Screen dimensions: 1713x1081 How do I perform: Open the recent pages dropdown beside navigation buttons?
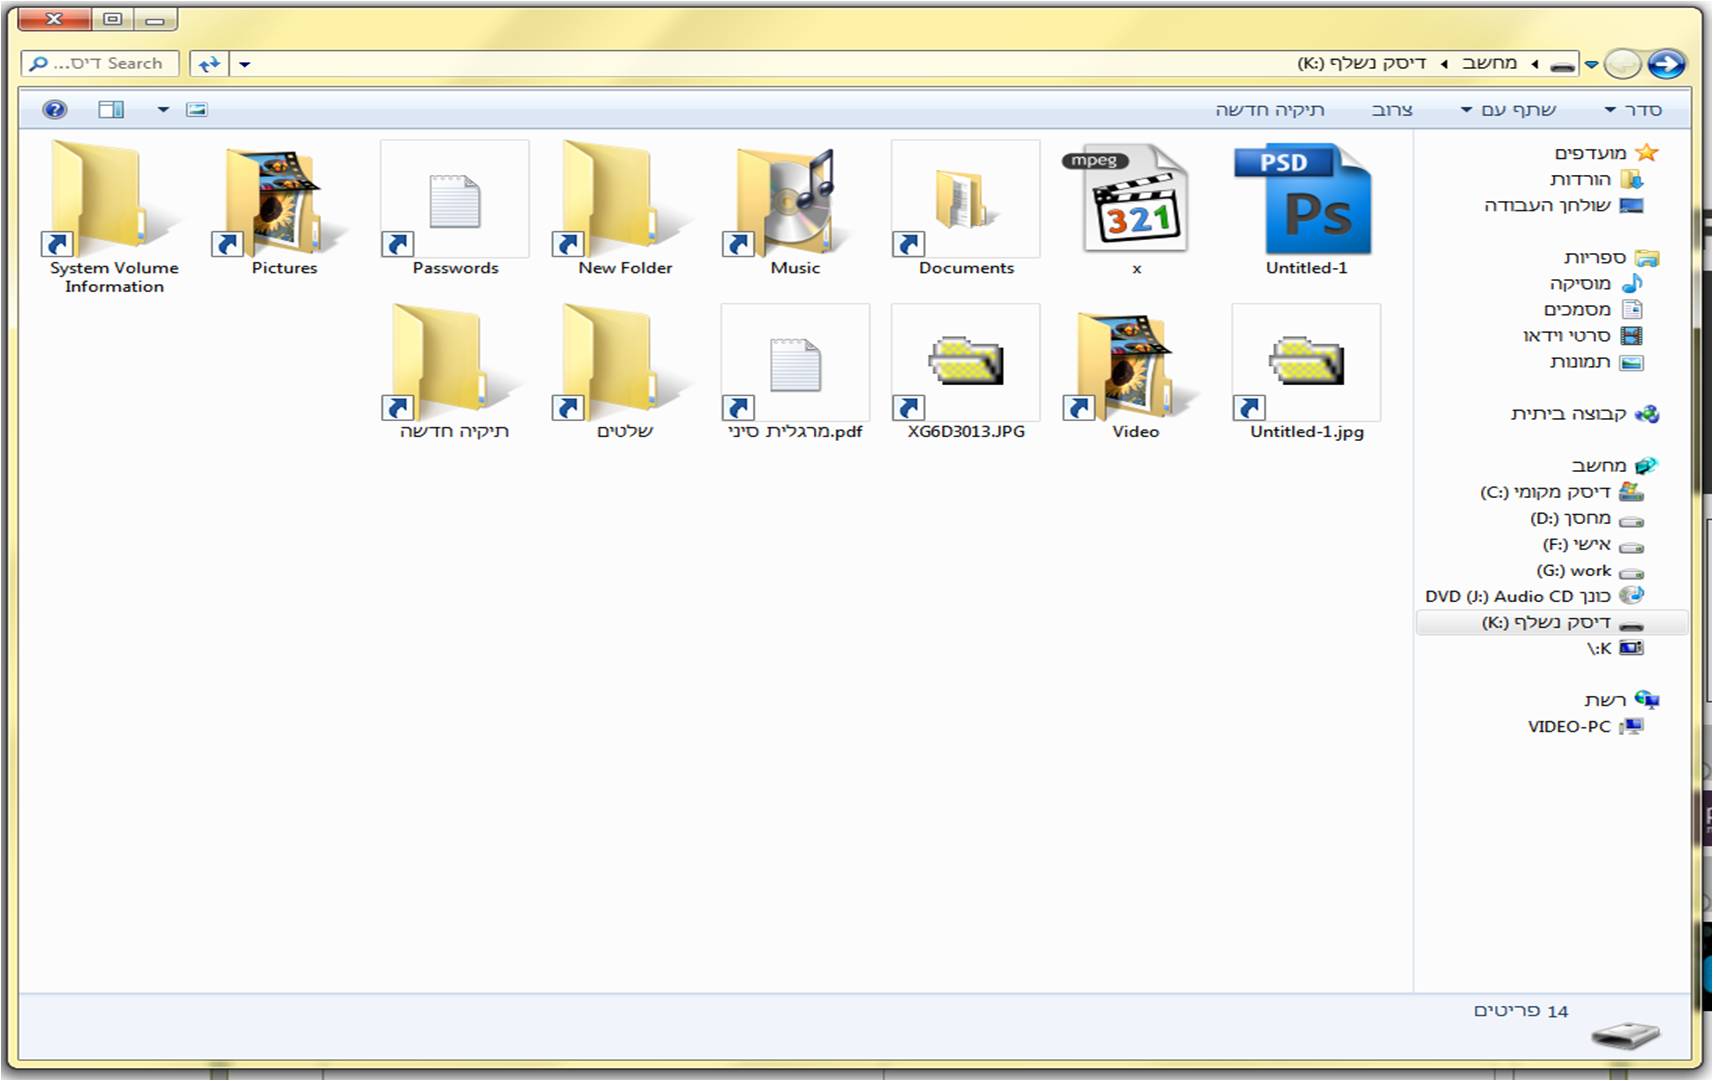pyautogui.click(x=1591, y=65)
